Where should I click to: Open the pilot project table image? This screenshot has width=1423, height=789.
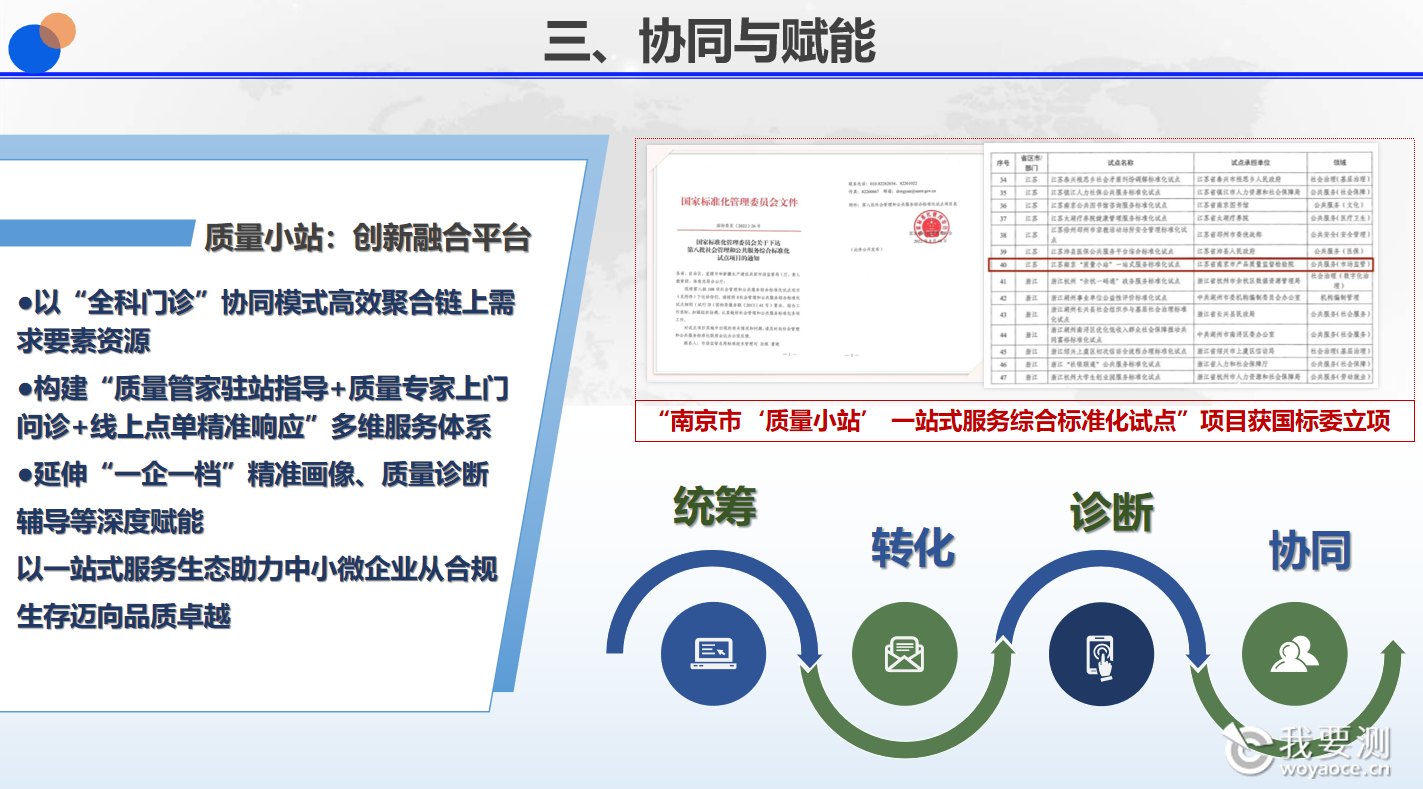[1182, 265]
